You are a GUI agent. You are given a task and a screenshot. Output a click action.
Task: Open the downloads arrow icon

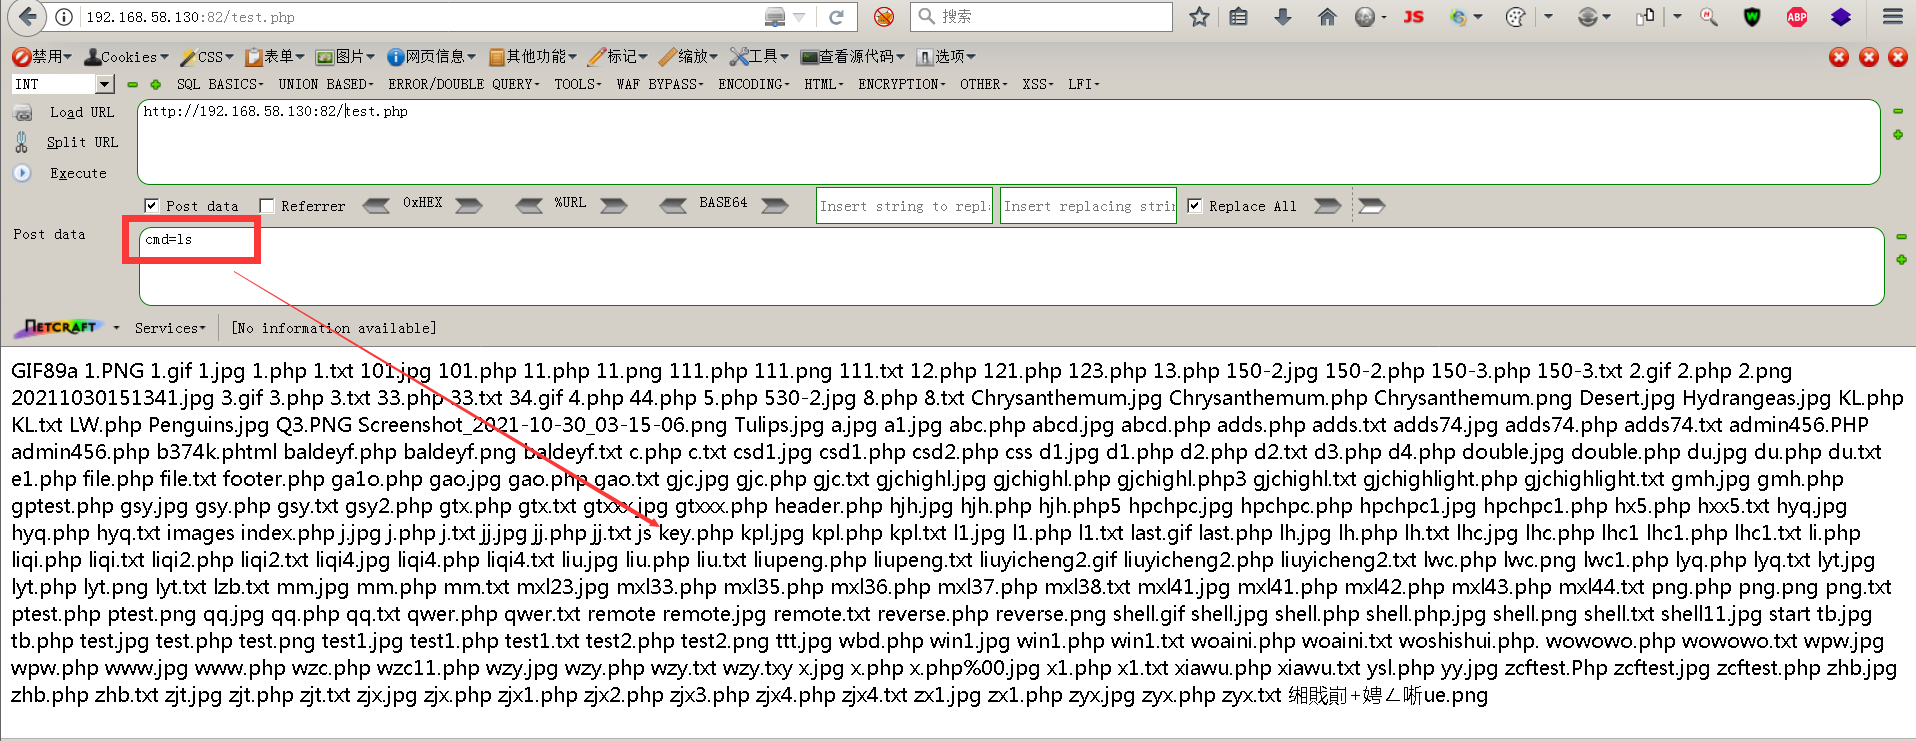[1283, 17]
